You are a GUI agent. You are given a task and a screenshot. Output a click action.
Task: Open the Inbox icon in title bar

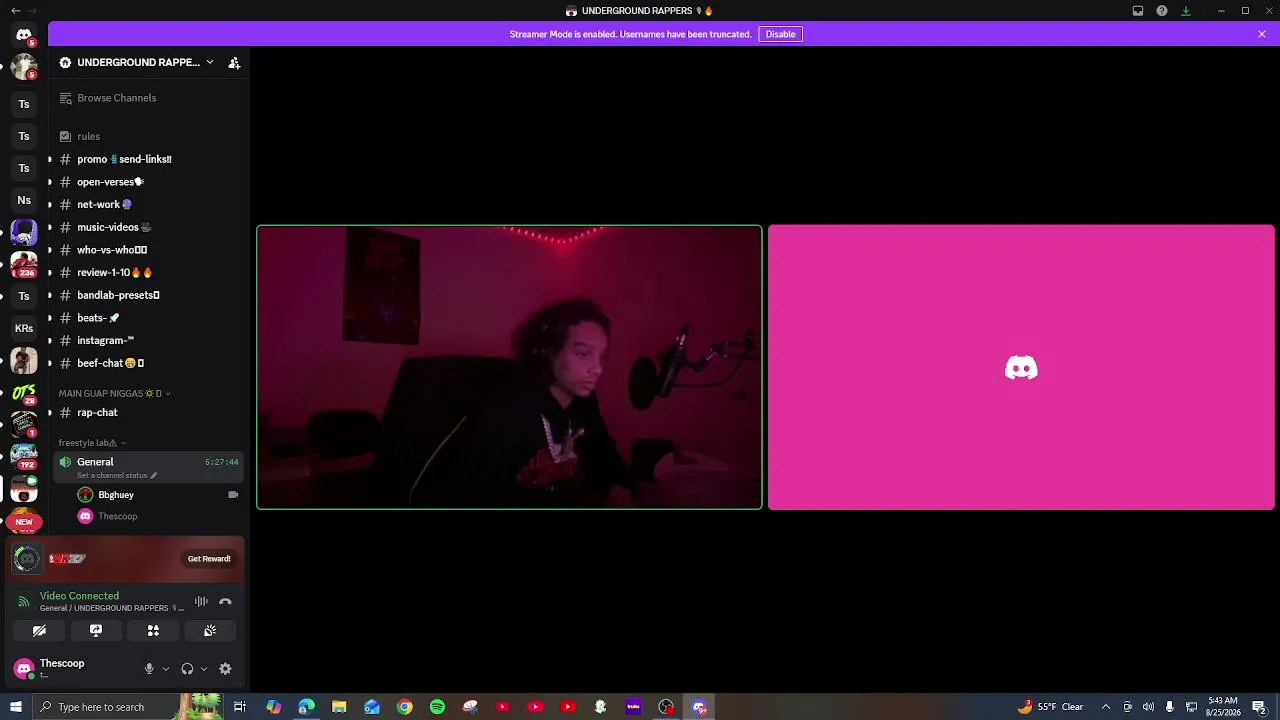coord(1138,11)
